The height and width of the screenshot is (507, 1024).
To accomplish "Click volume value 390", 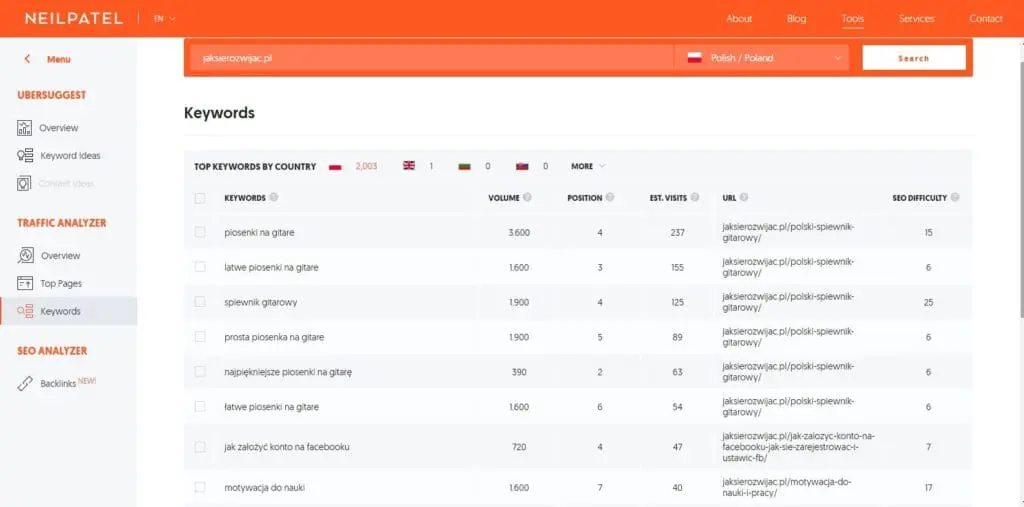I will tap(520, 372).
